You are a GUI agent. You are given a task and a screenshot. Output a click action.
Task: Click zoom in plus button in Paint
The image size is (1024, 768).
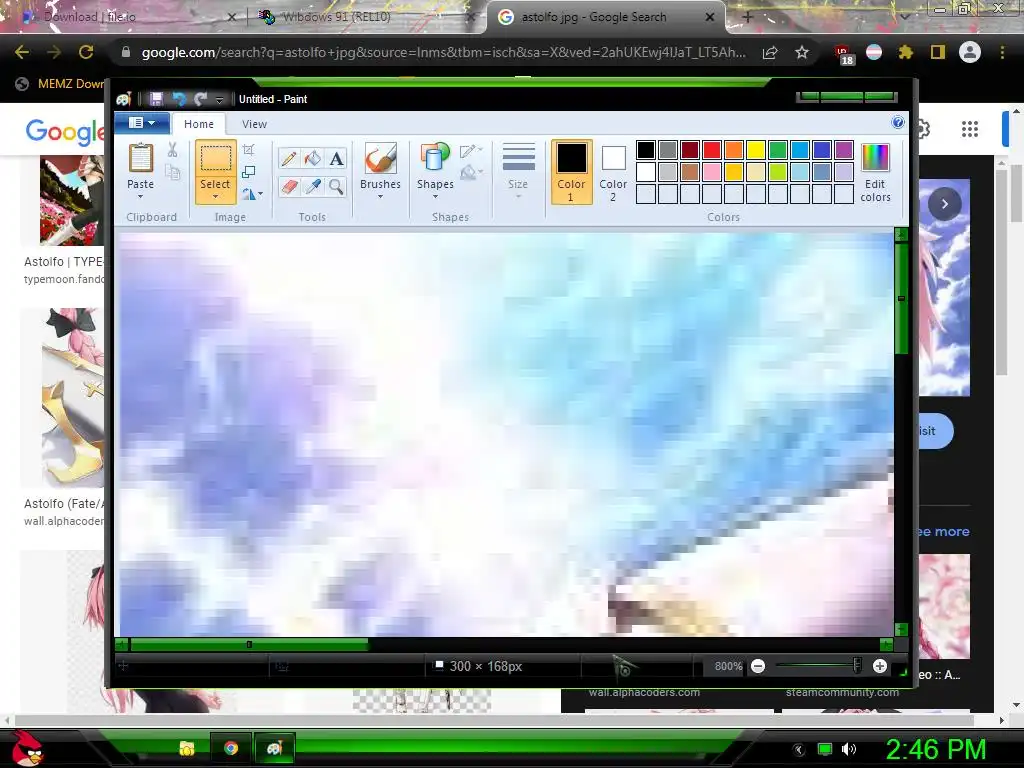[x=880, y=666]
